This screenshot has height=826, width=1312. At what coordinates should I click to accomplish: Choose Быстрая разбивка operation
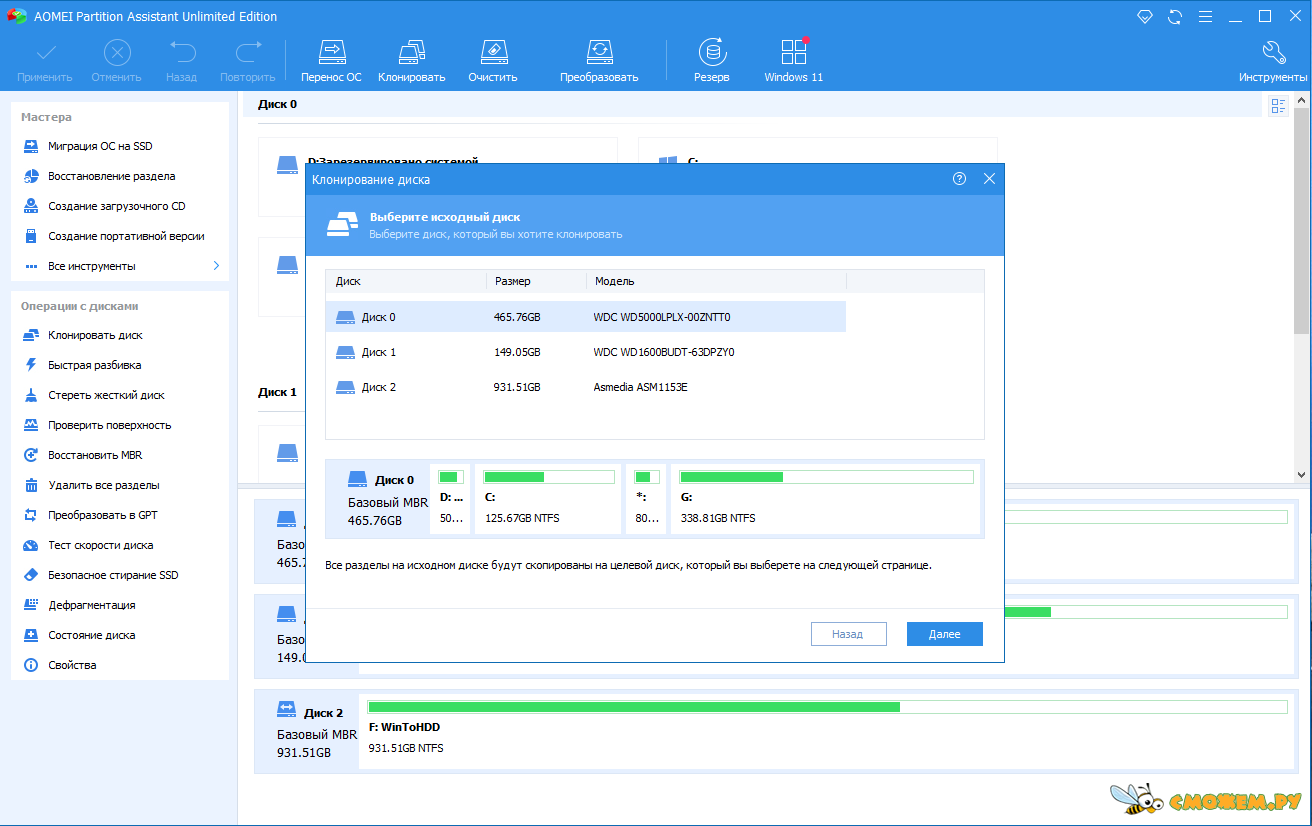(x=94, y=365)
